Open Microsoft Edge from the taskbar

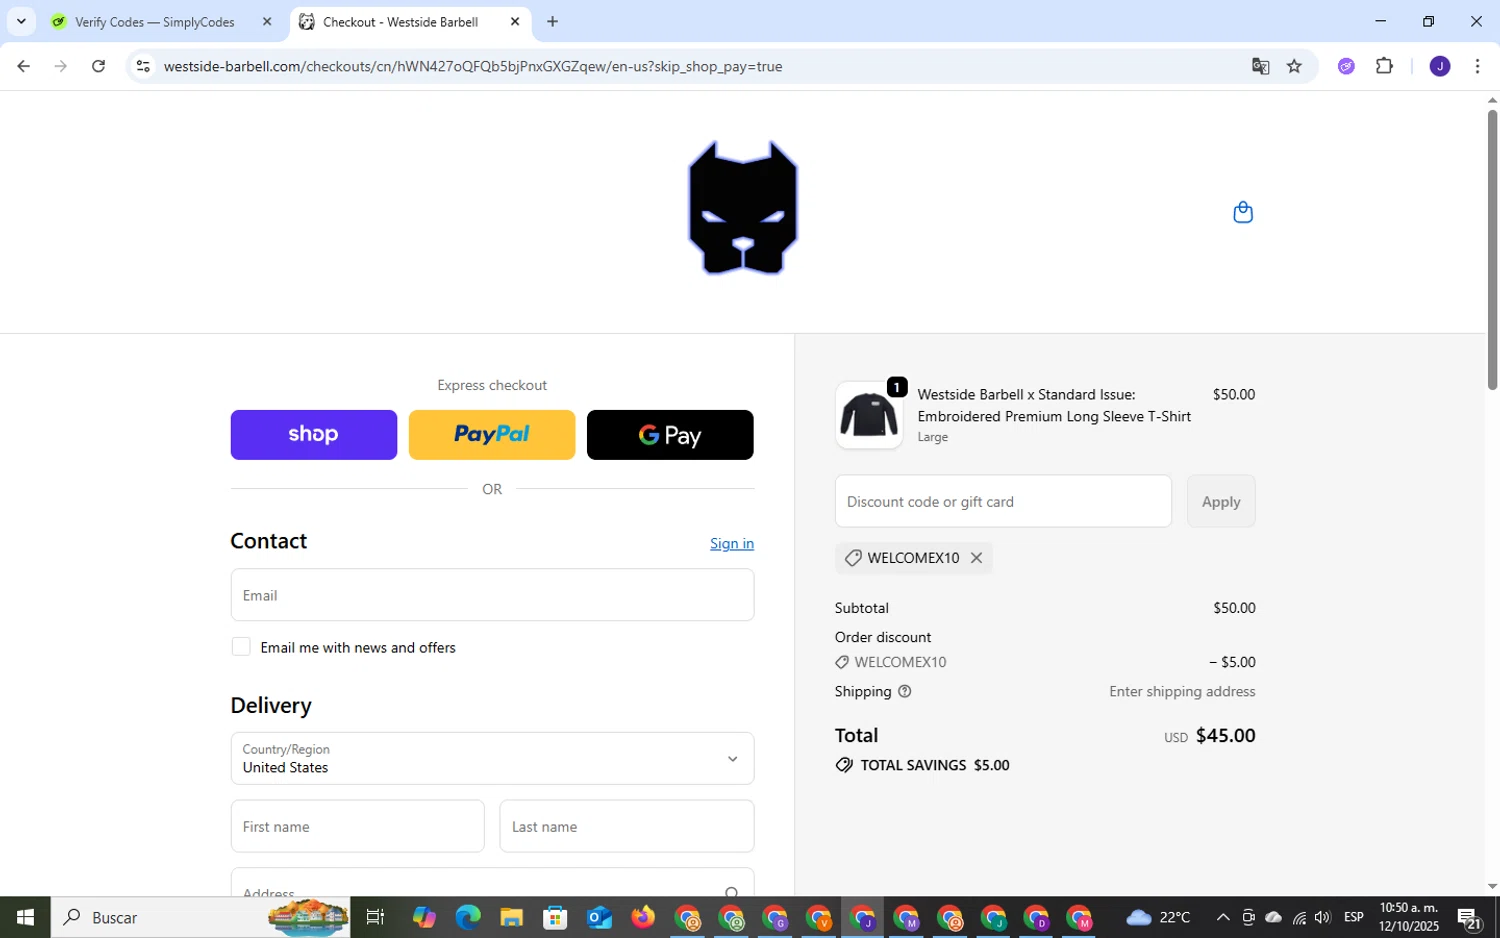pos(468,917)
